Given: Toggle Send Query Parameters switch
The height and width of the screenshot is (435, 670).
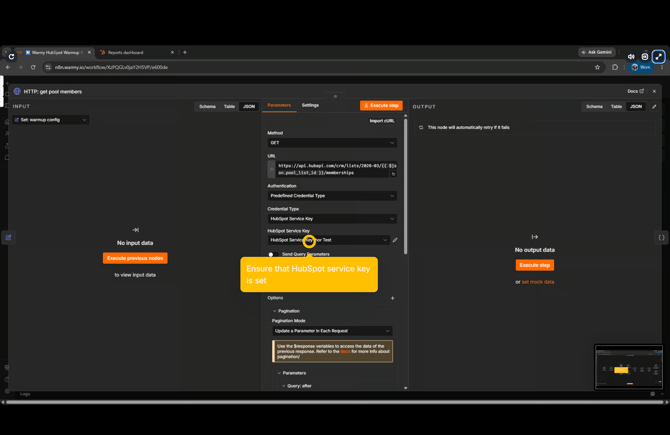Looking at the screenshot, I should tap(273, 254).
